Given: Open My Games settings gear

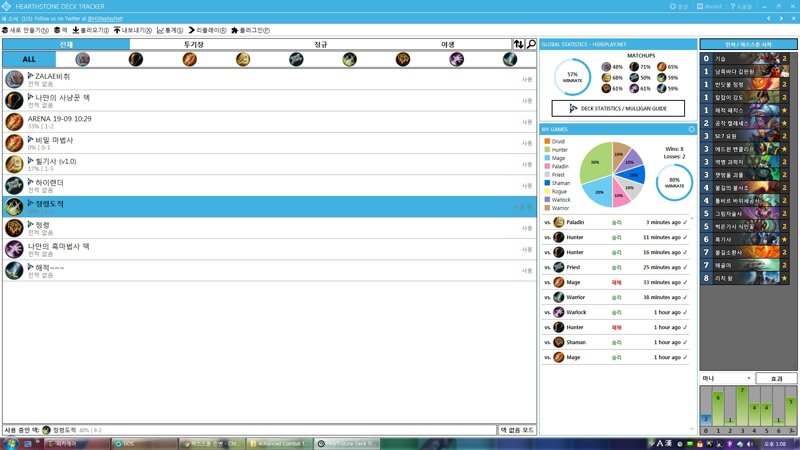Looking at the screenshot, I should tap(691, 129).
